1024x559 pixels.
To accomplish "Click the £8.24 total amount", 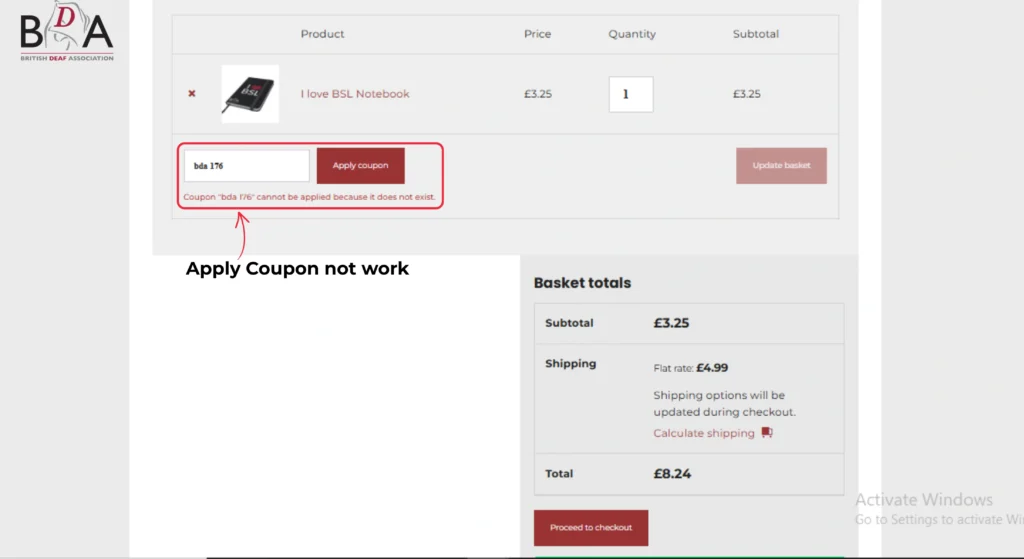I will click(671, 474).
